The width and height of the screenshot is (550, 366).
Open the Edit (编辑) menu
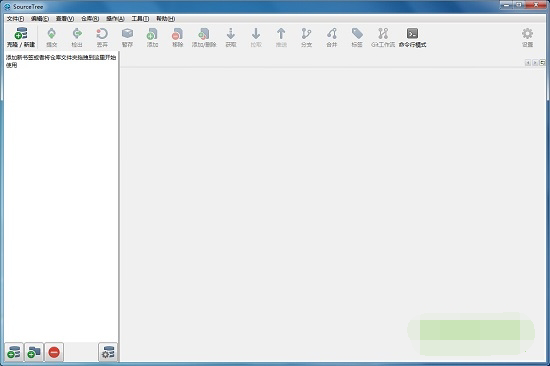coord(40,19)
